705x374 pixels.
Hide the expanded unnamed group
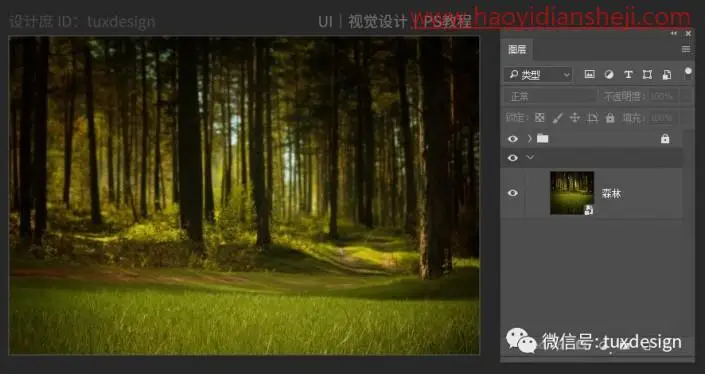(x=513, y=158)
